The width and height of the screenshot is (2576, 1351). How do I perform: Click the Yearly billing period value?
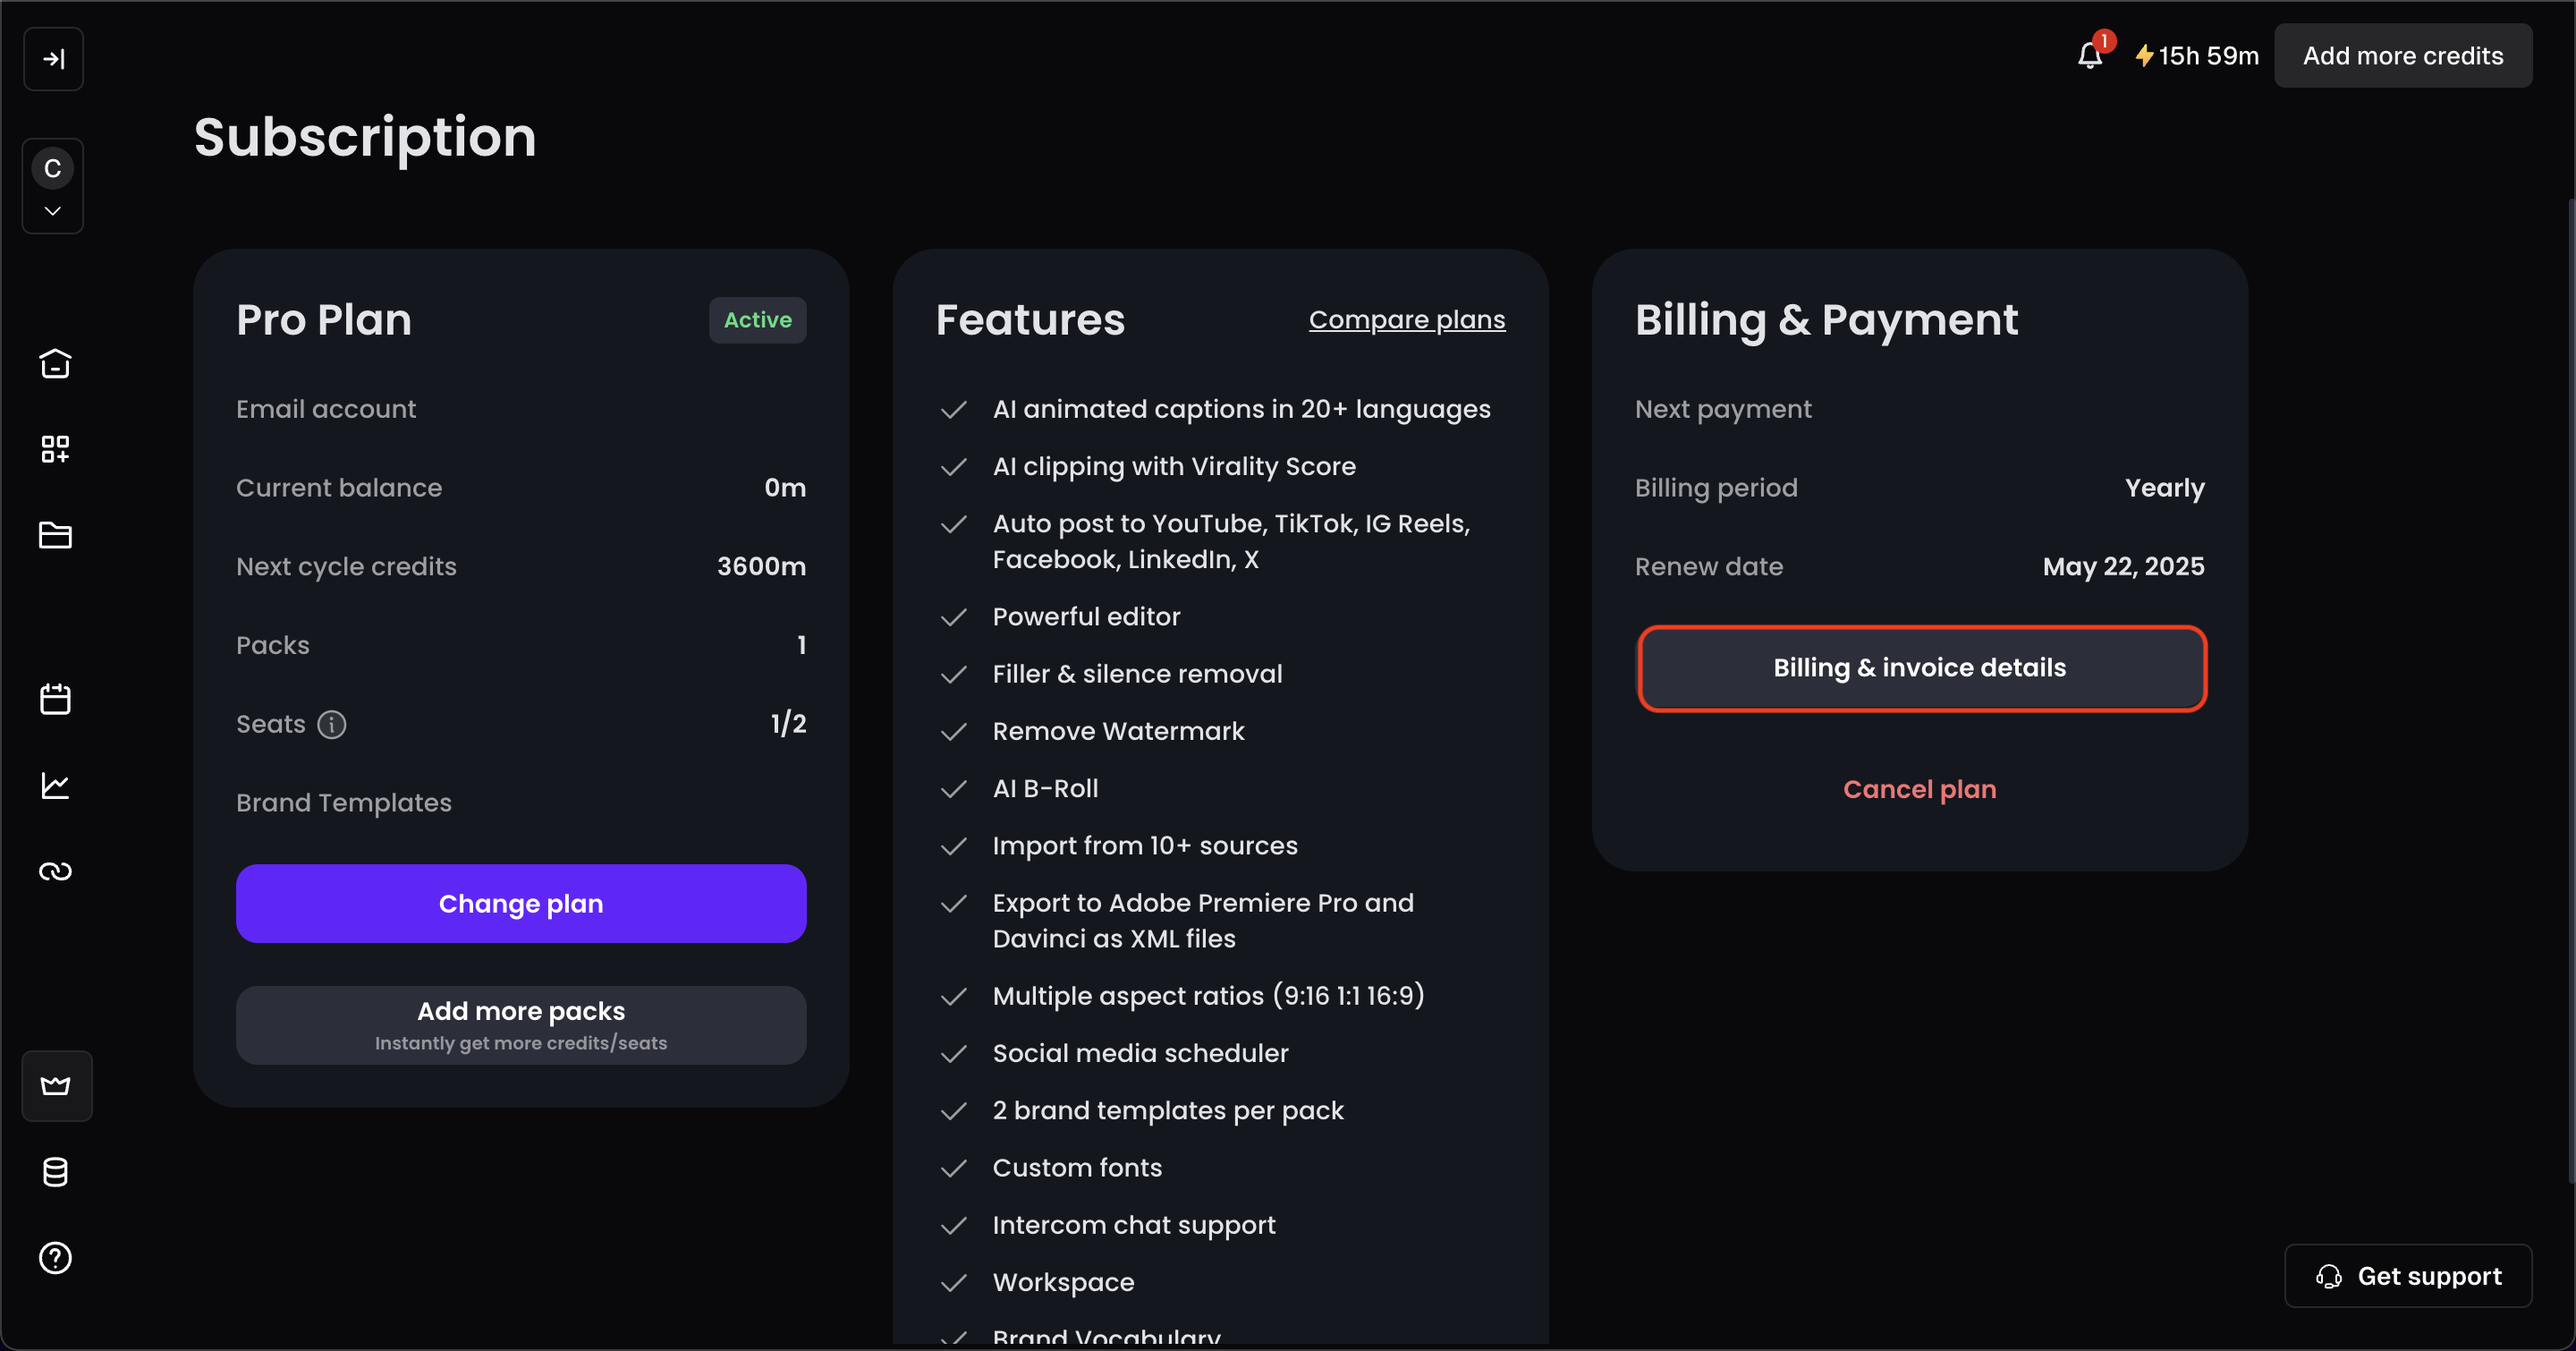2164,488
